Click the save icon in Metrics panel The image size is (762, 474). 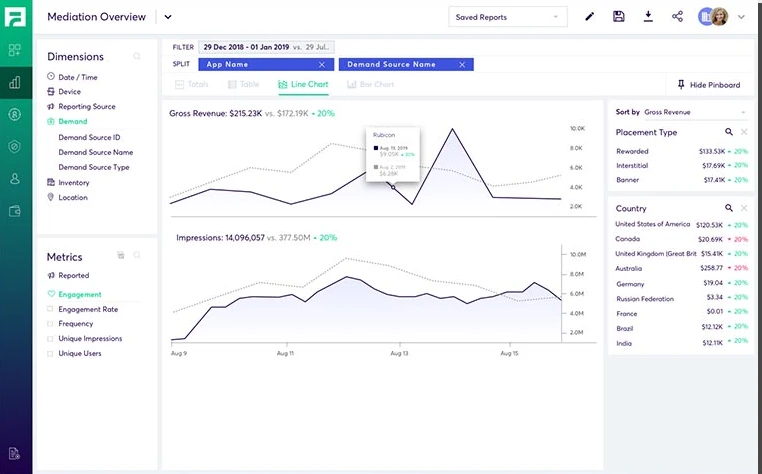click(121, 255)
